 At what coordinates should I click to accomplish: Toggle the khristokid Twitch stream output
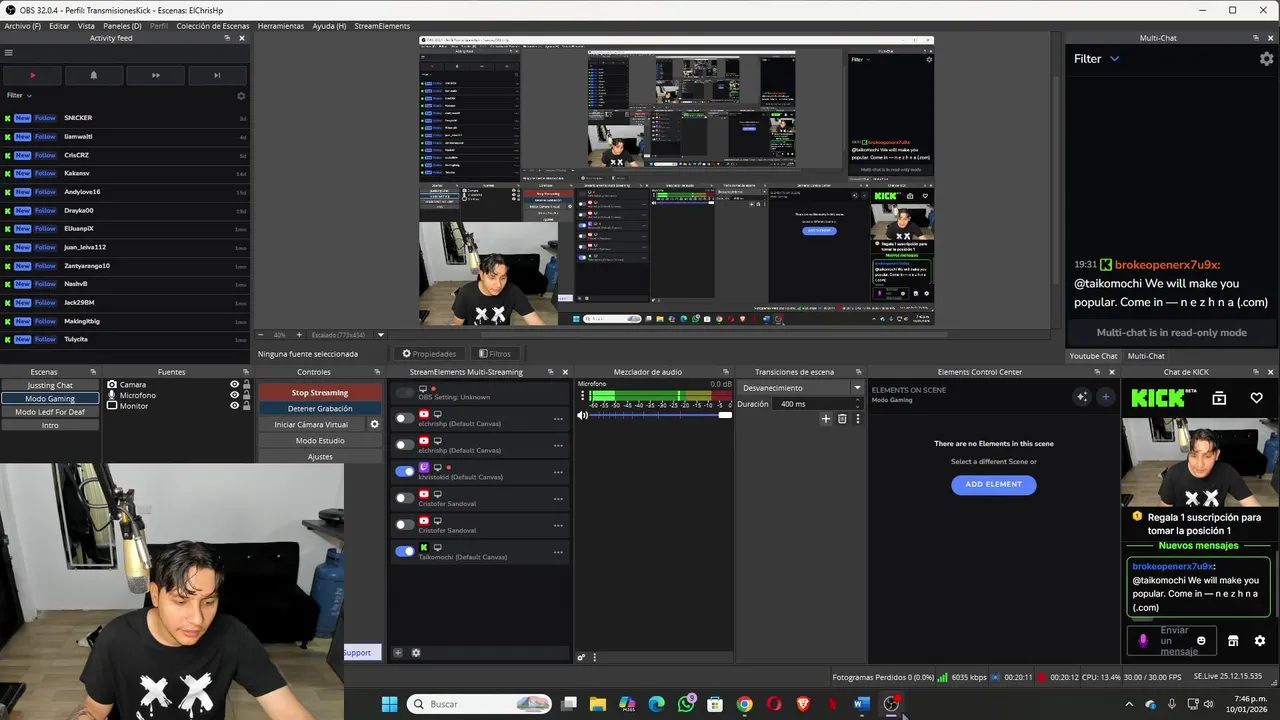click(x=404, y=471)
